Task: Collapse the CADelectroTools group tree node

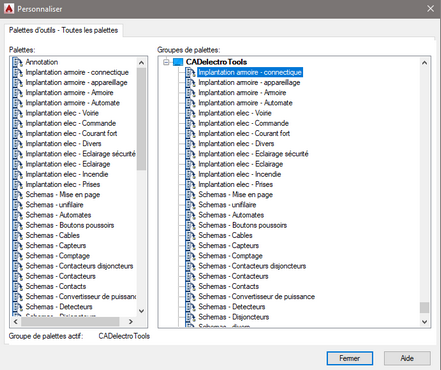Action: 166,62
